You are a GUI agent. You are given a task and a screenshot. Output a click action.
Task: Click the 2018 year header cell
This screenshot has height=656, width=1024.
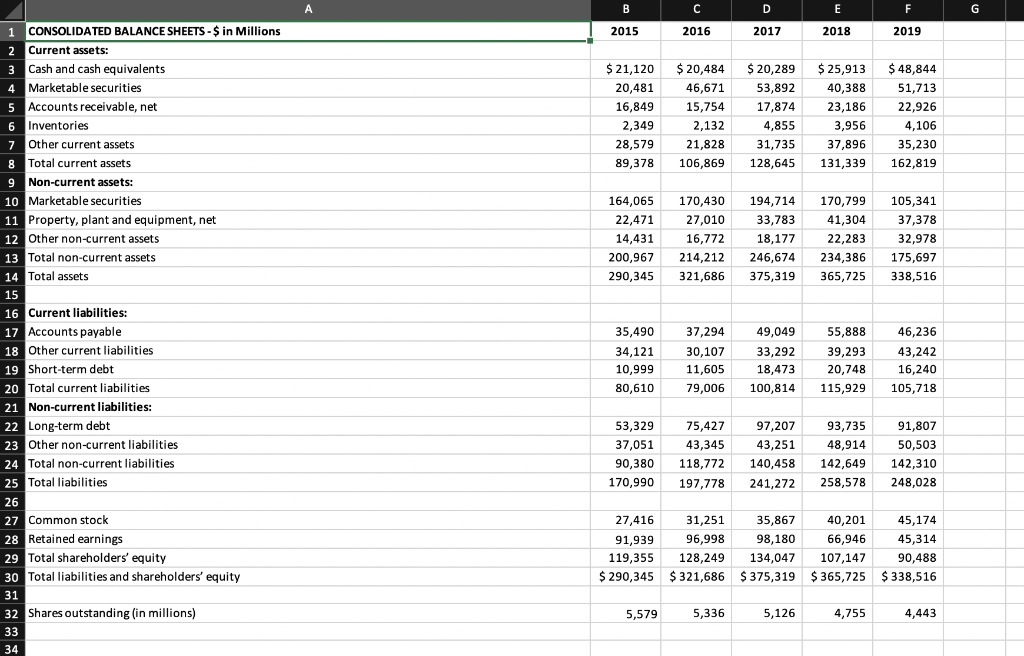837,31
